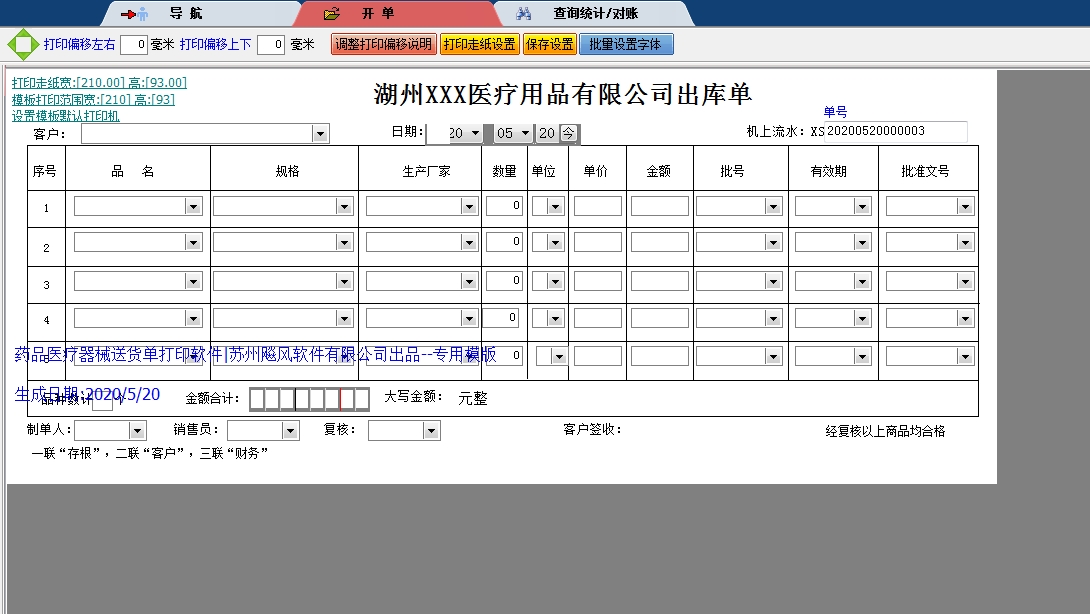1090x614 pixels.
Task: Click the open folder icon on 开单 tab
Action: tap(332, 14)
